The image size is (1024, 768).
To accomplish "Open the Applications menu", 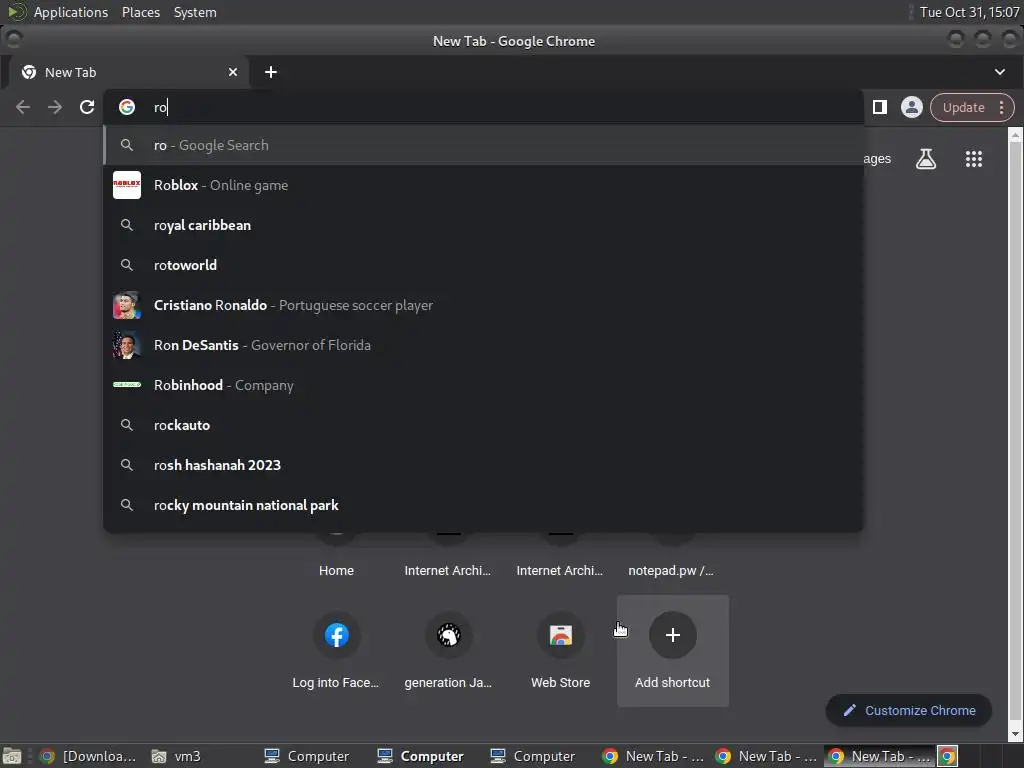I will coord(71,12).
